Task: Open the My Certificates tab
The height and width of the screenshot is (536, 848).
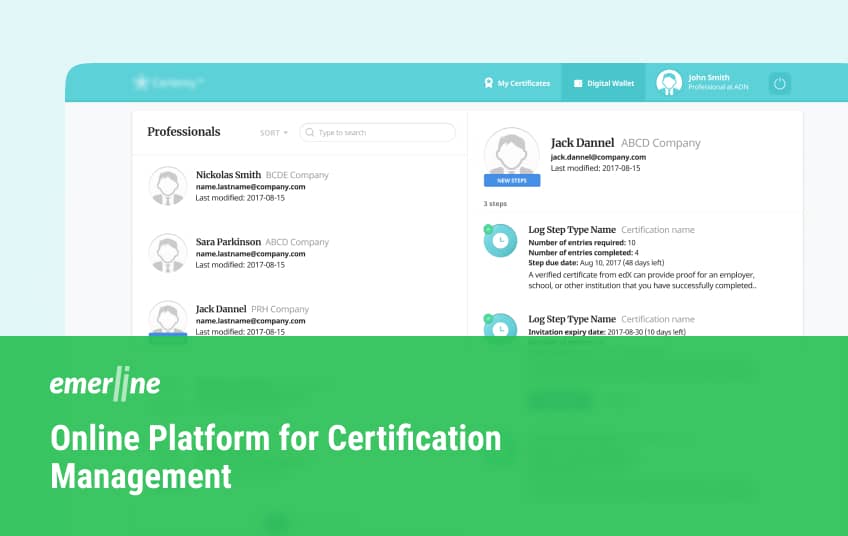Action: point(517,83)
